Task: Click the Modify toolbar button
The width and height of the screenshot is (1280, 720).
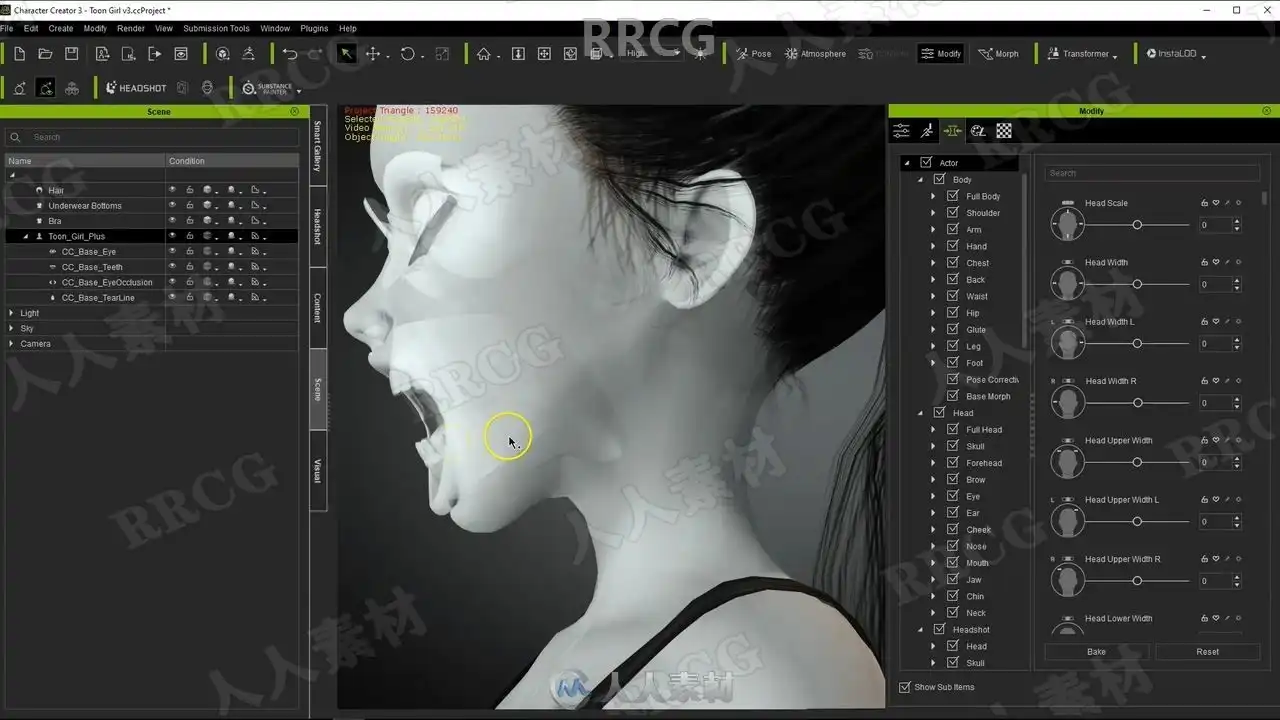Action: [x=941, y=54]
